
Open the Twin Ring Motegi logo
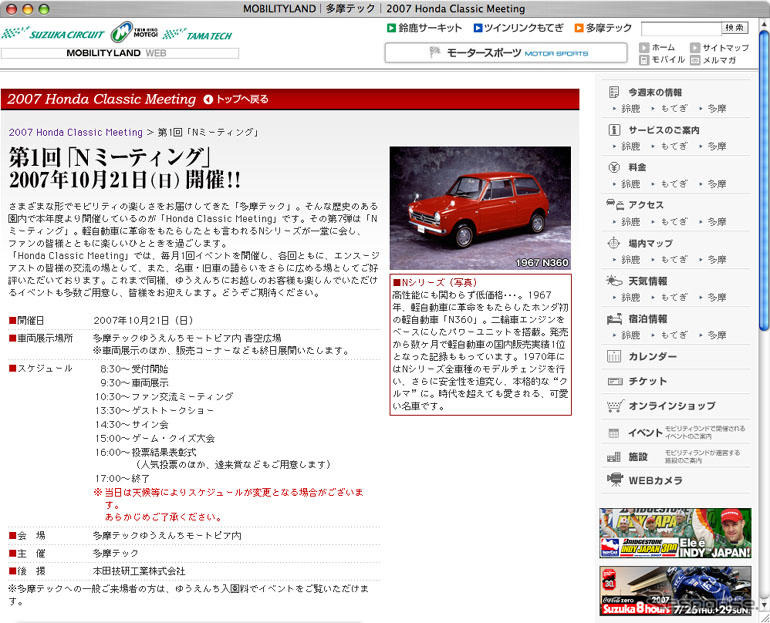(x=134, y=32)
